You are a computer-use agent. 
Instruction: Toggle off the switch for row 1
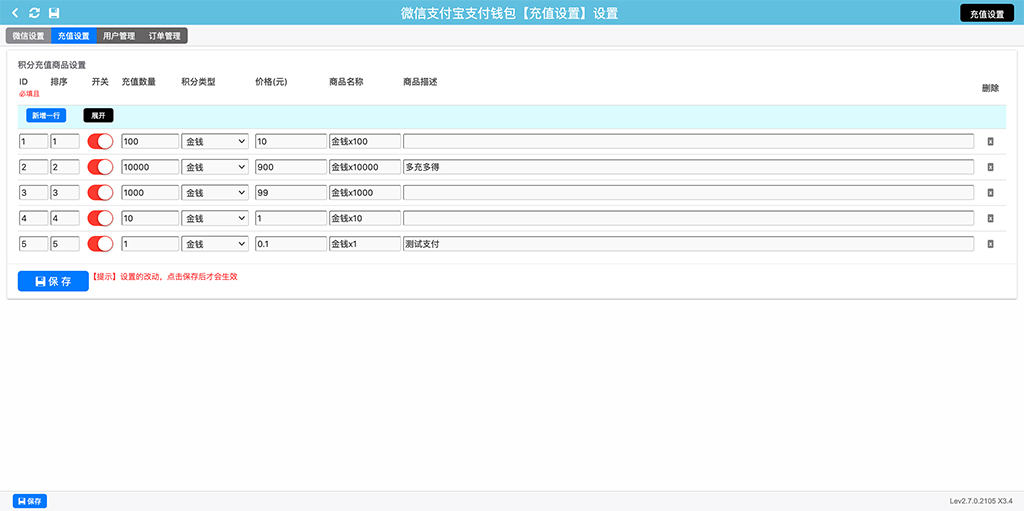100,142
